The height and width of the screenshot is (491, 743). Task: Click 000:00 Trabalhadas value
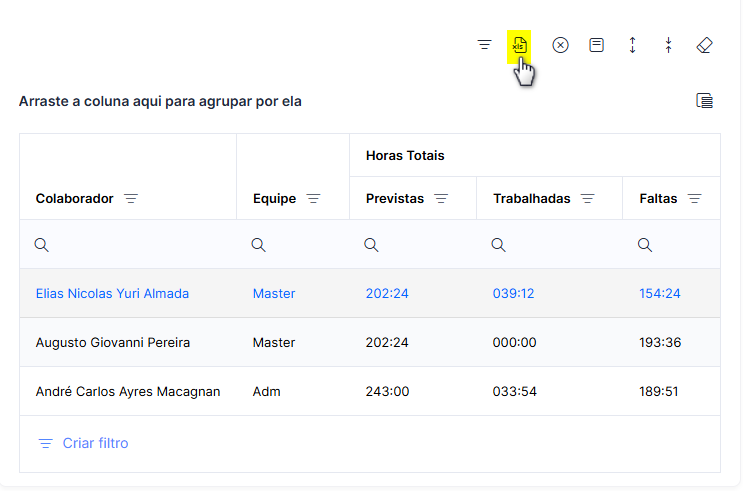tap(514, 342)
